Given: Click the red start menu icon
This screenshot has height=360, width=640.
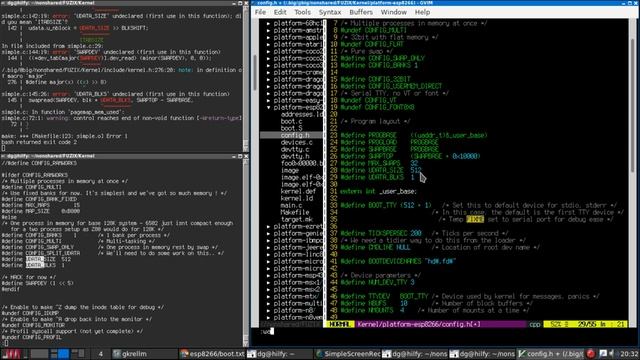Looking at the screenshot, I should (x=11, y=354).
